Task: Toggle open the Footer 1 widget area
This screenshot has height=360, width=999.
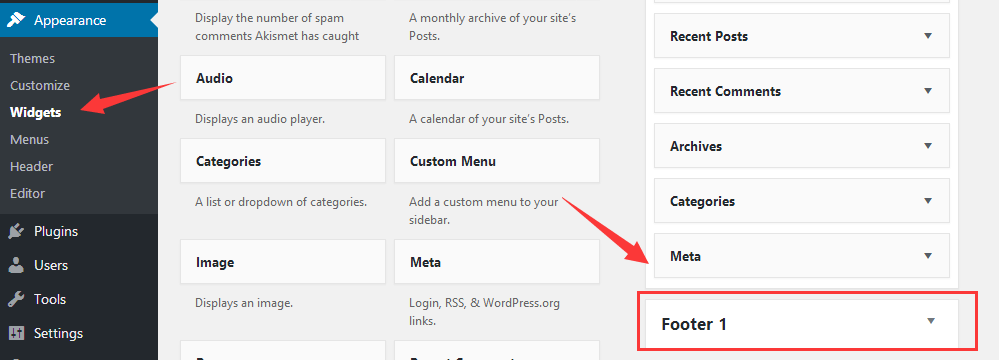Action: (931, 321)
